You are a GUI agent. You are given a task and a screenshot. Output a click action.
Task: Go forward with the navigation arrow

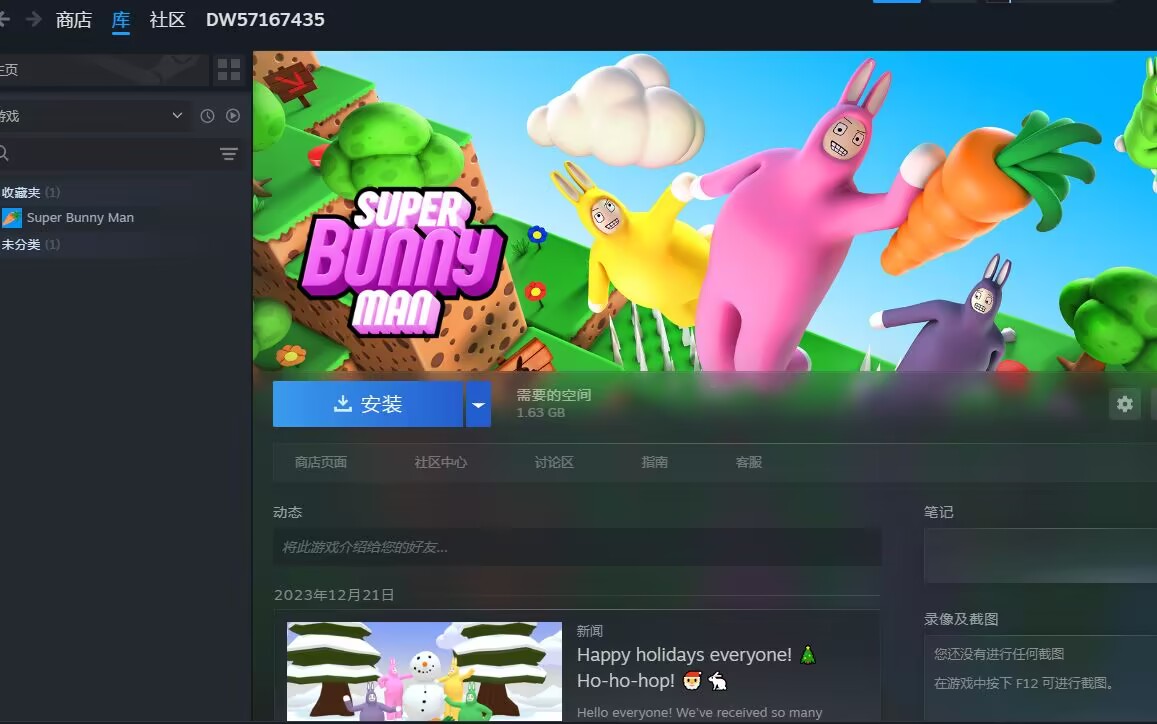(34, 19)
